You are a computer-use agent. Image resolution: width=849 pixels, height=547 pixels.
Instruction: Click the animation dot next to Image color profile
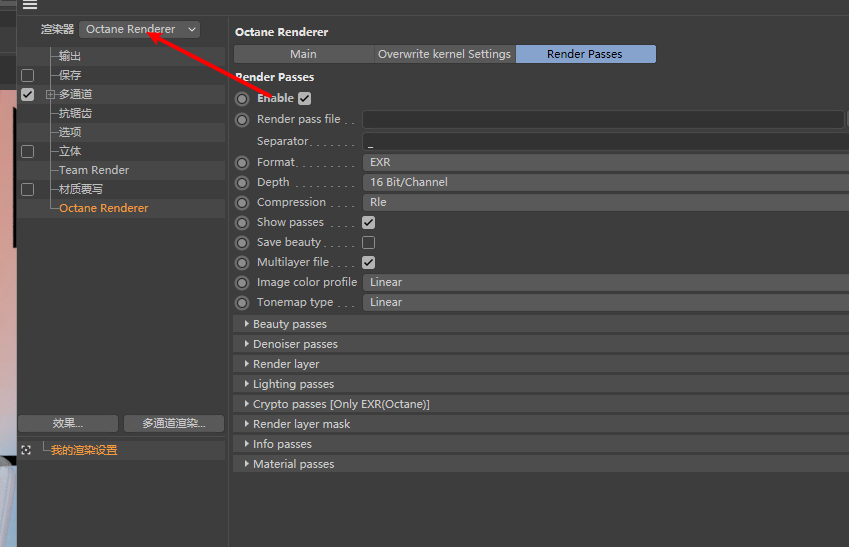click(x=242, y=283)
